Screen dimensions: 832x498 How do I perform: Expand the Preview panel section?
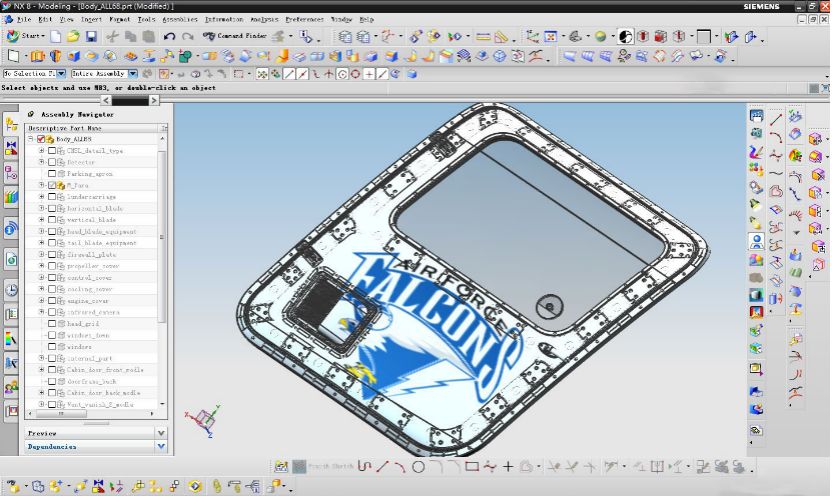(x=95, y=433)
